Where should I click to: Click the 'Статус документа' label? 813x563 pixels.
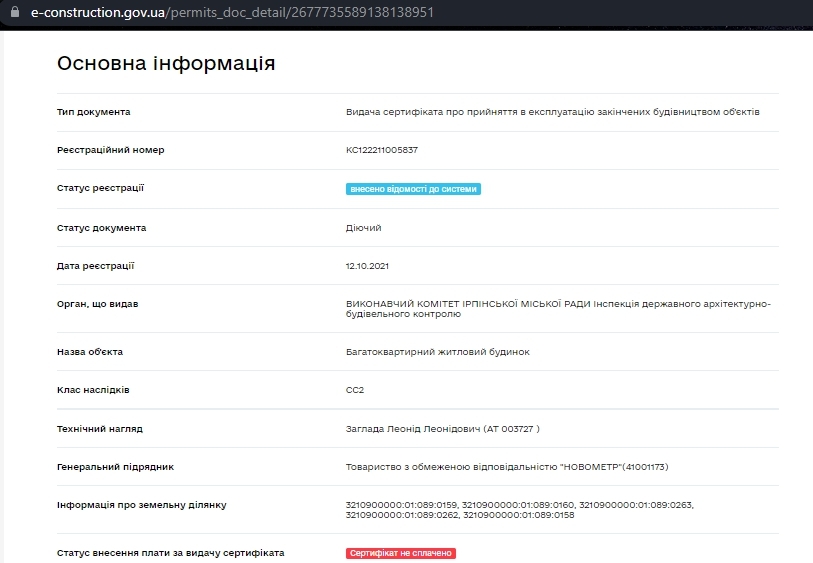(101, 228)
